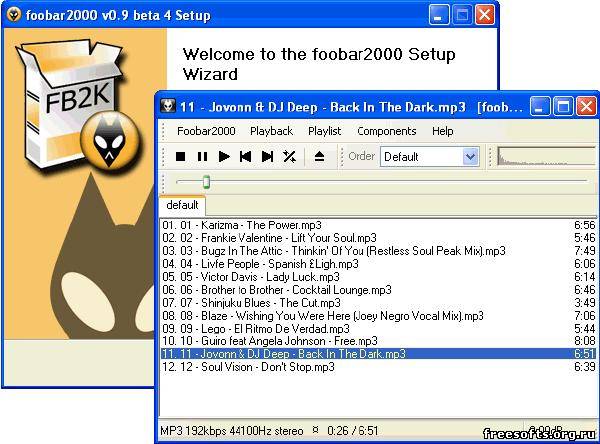
Task: Click the spectrum visualization panel
Action: (x=547, y=157)
